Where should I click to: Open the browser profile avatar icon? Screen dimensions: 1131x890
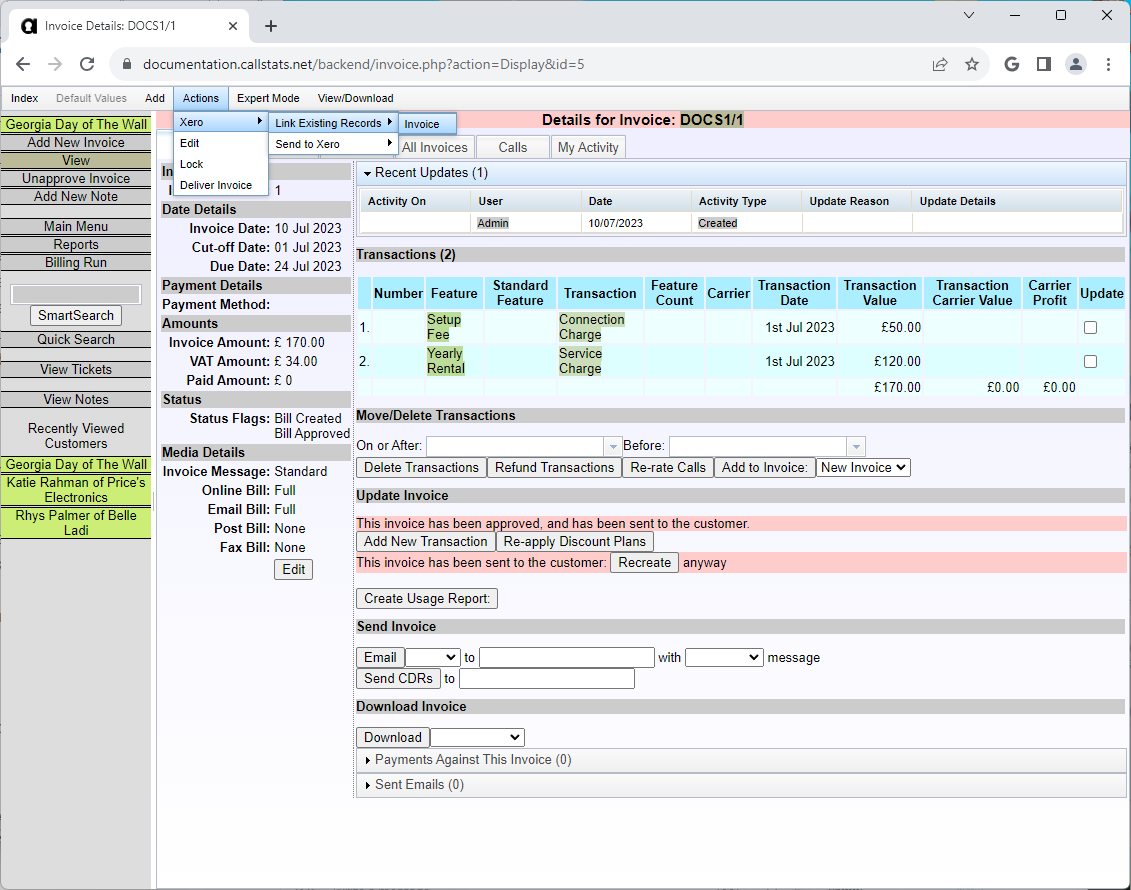(1075, 64)
